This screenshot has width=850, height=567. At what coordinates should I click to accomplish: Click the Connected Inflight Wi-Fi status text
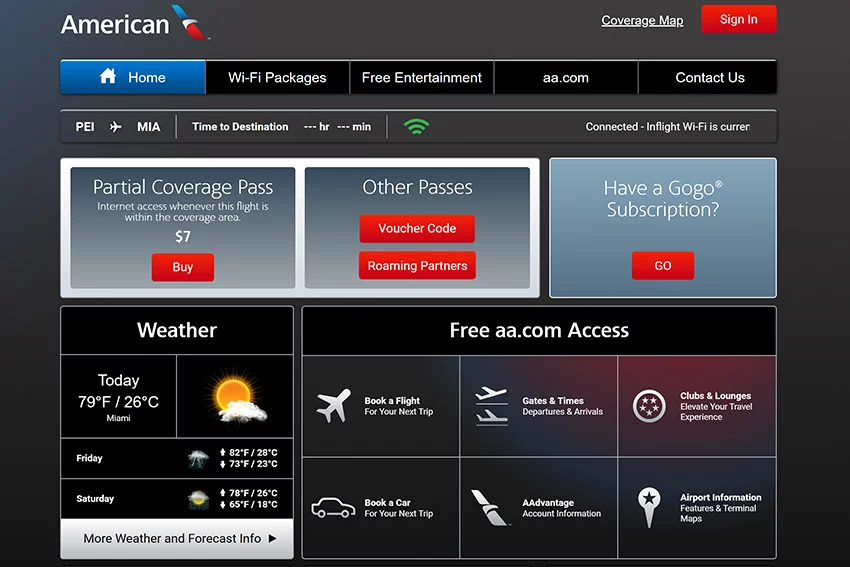pos(667,126)
